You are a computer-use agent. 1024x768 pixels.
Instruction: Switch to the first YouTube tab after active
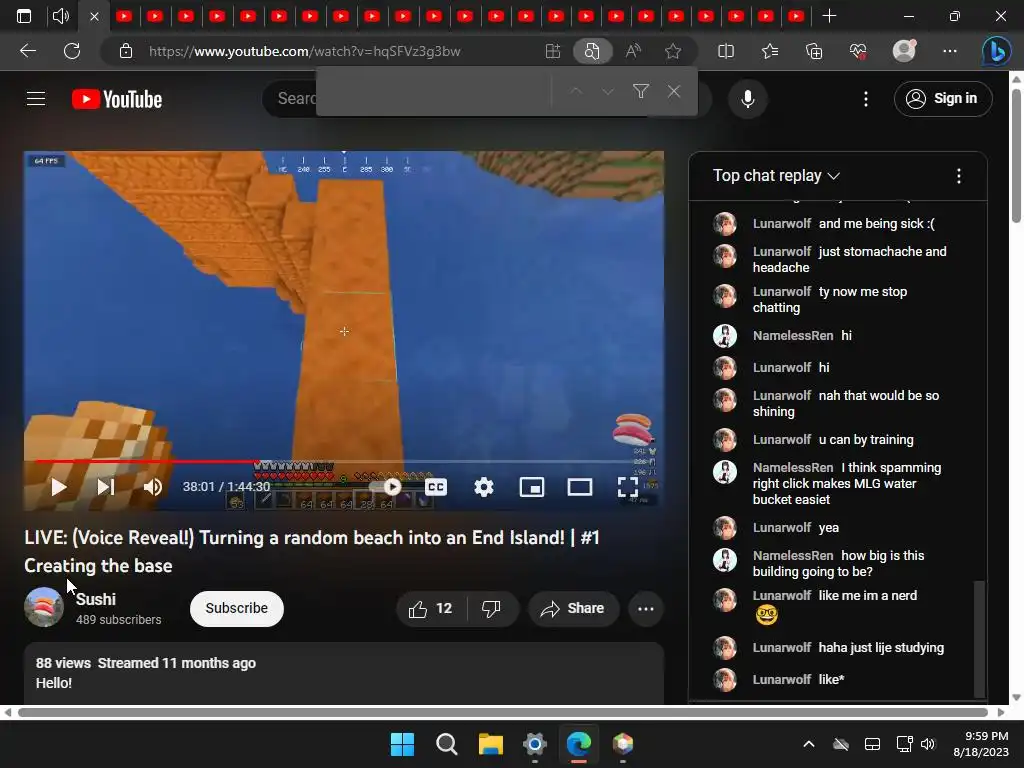tap(124, 16)
